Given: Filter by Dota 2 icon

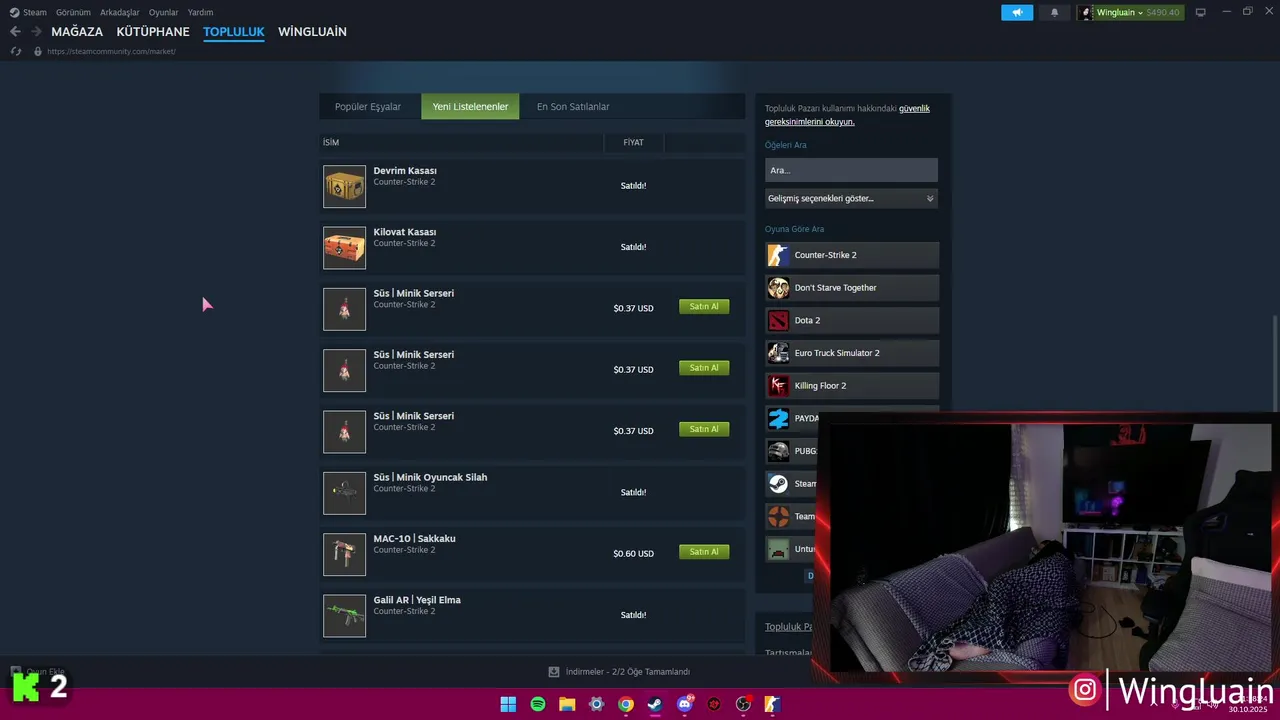Looking at the screenshot, I should pyautogui.click(x=778, y=320).
